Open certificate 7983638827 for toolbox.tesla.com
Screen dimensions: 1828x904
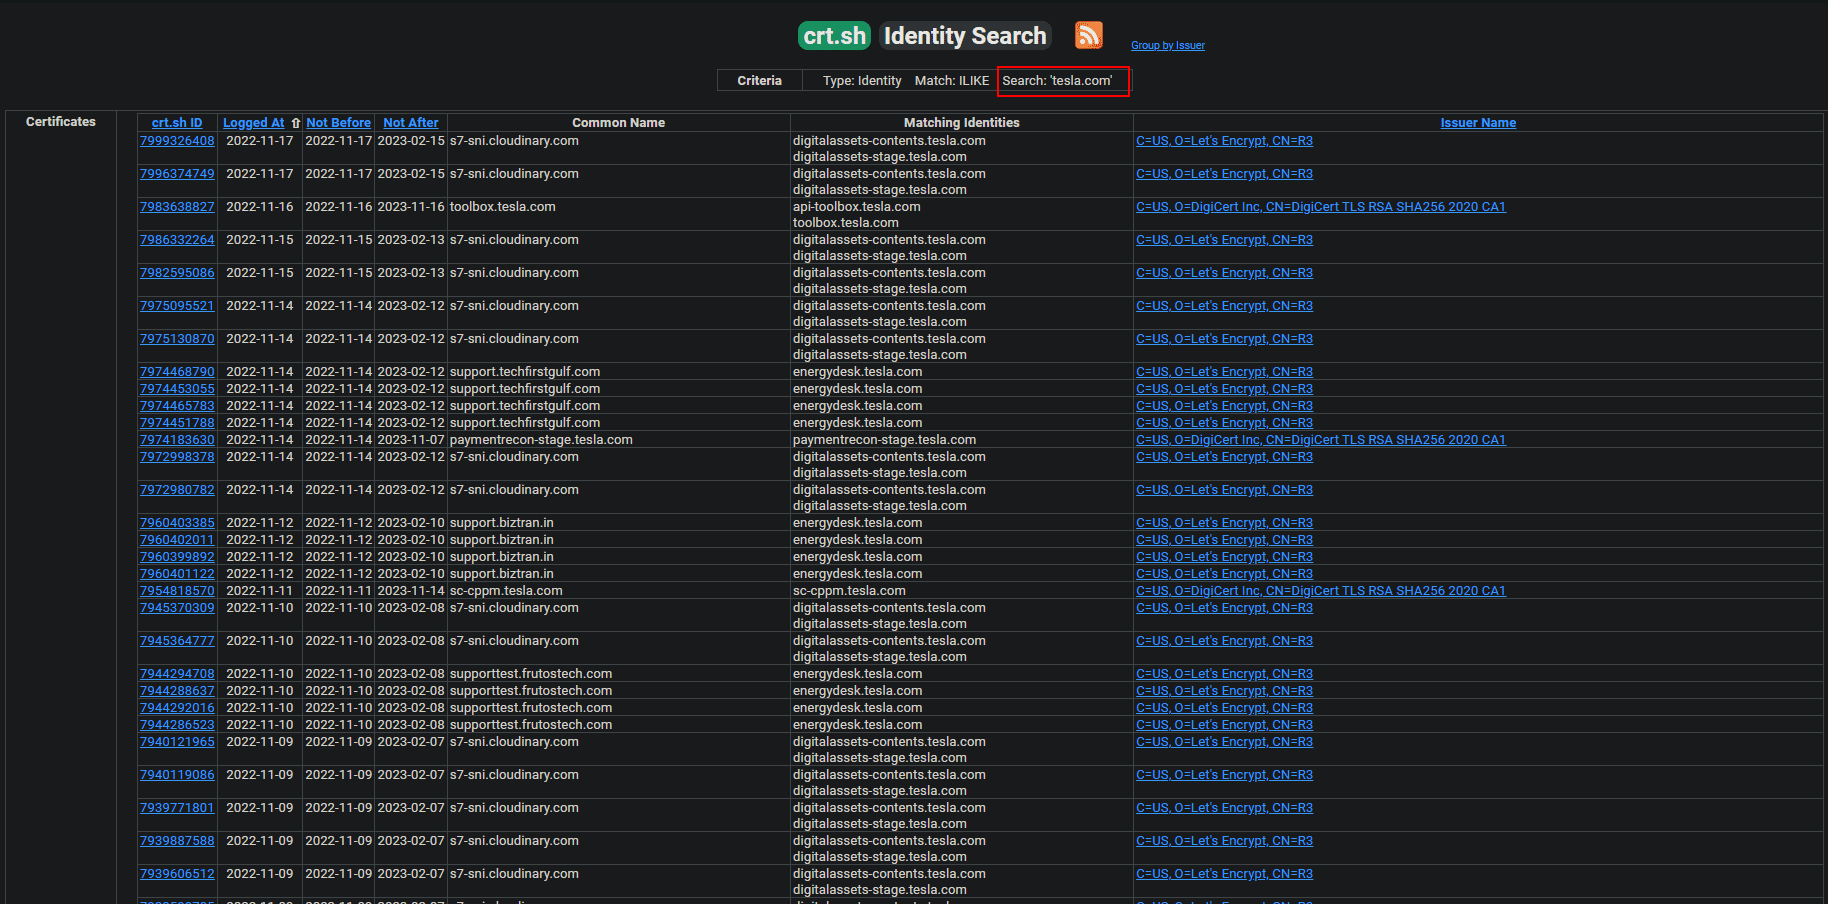click(x=177, y=206)
